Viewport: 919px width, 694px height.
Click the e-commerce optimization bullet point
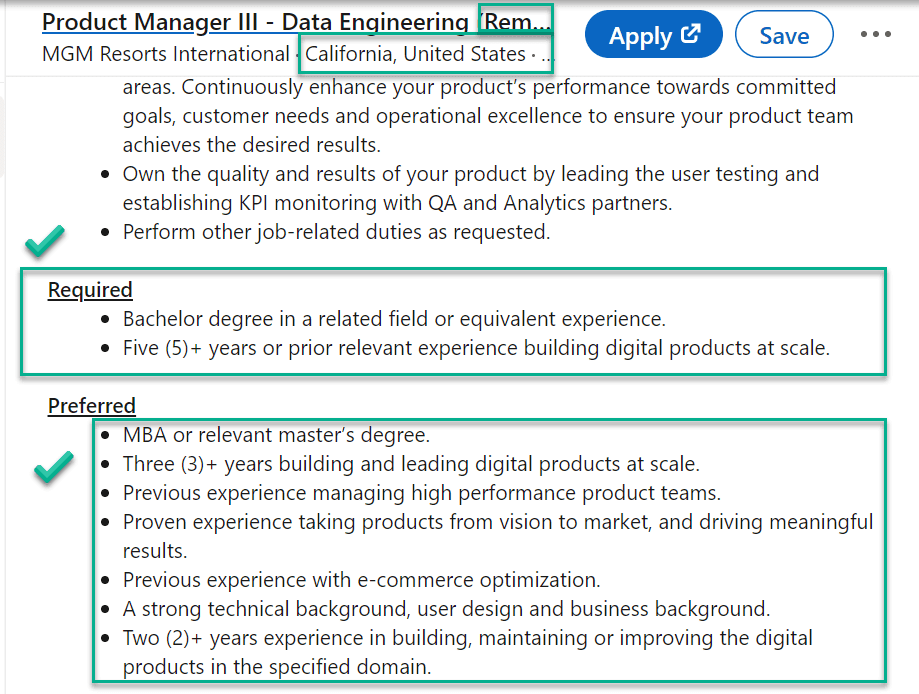[360, 579]
